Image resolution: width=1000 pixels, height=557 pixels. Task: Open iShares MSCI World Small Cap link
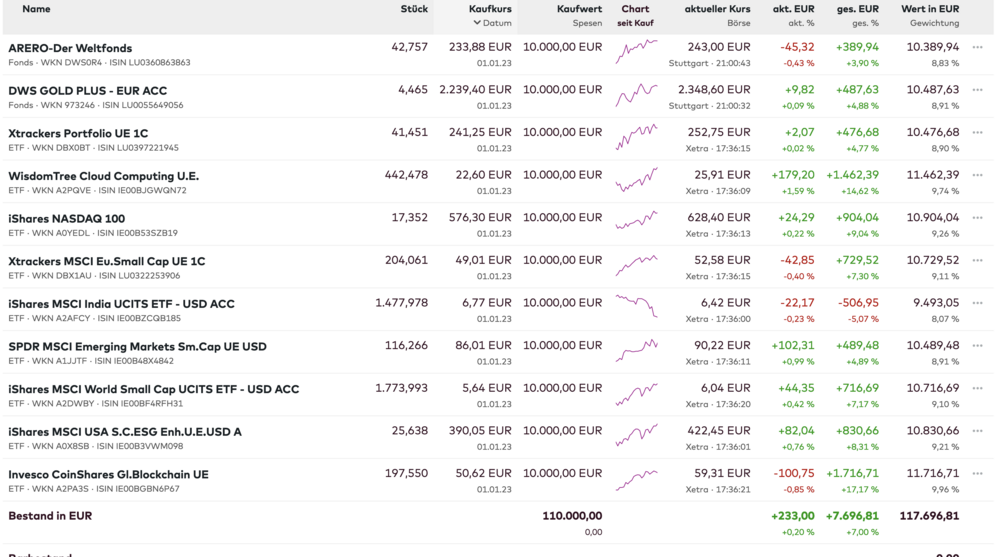coord(153,389)
